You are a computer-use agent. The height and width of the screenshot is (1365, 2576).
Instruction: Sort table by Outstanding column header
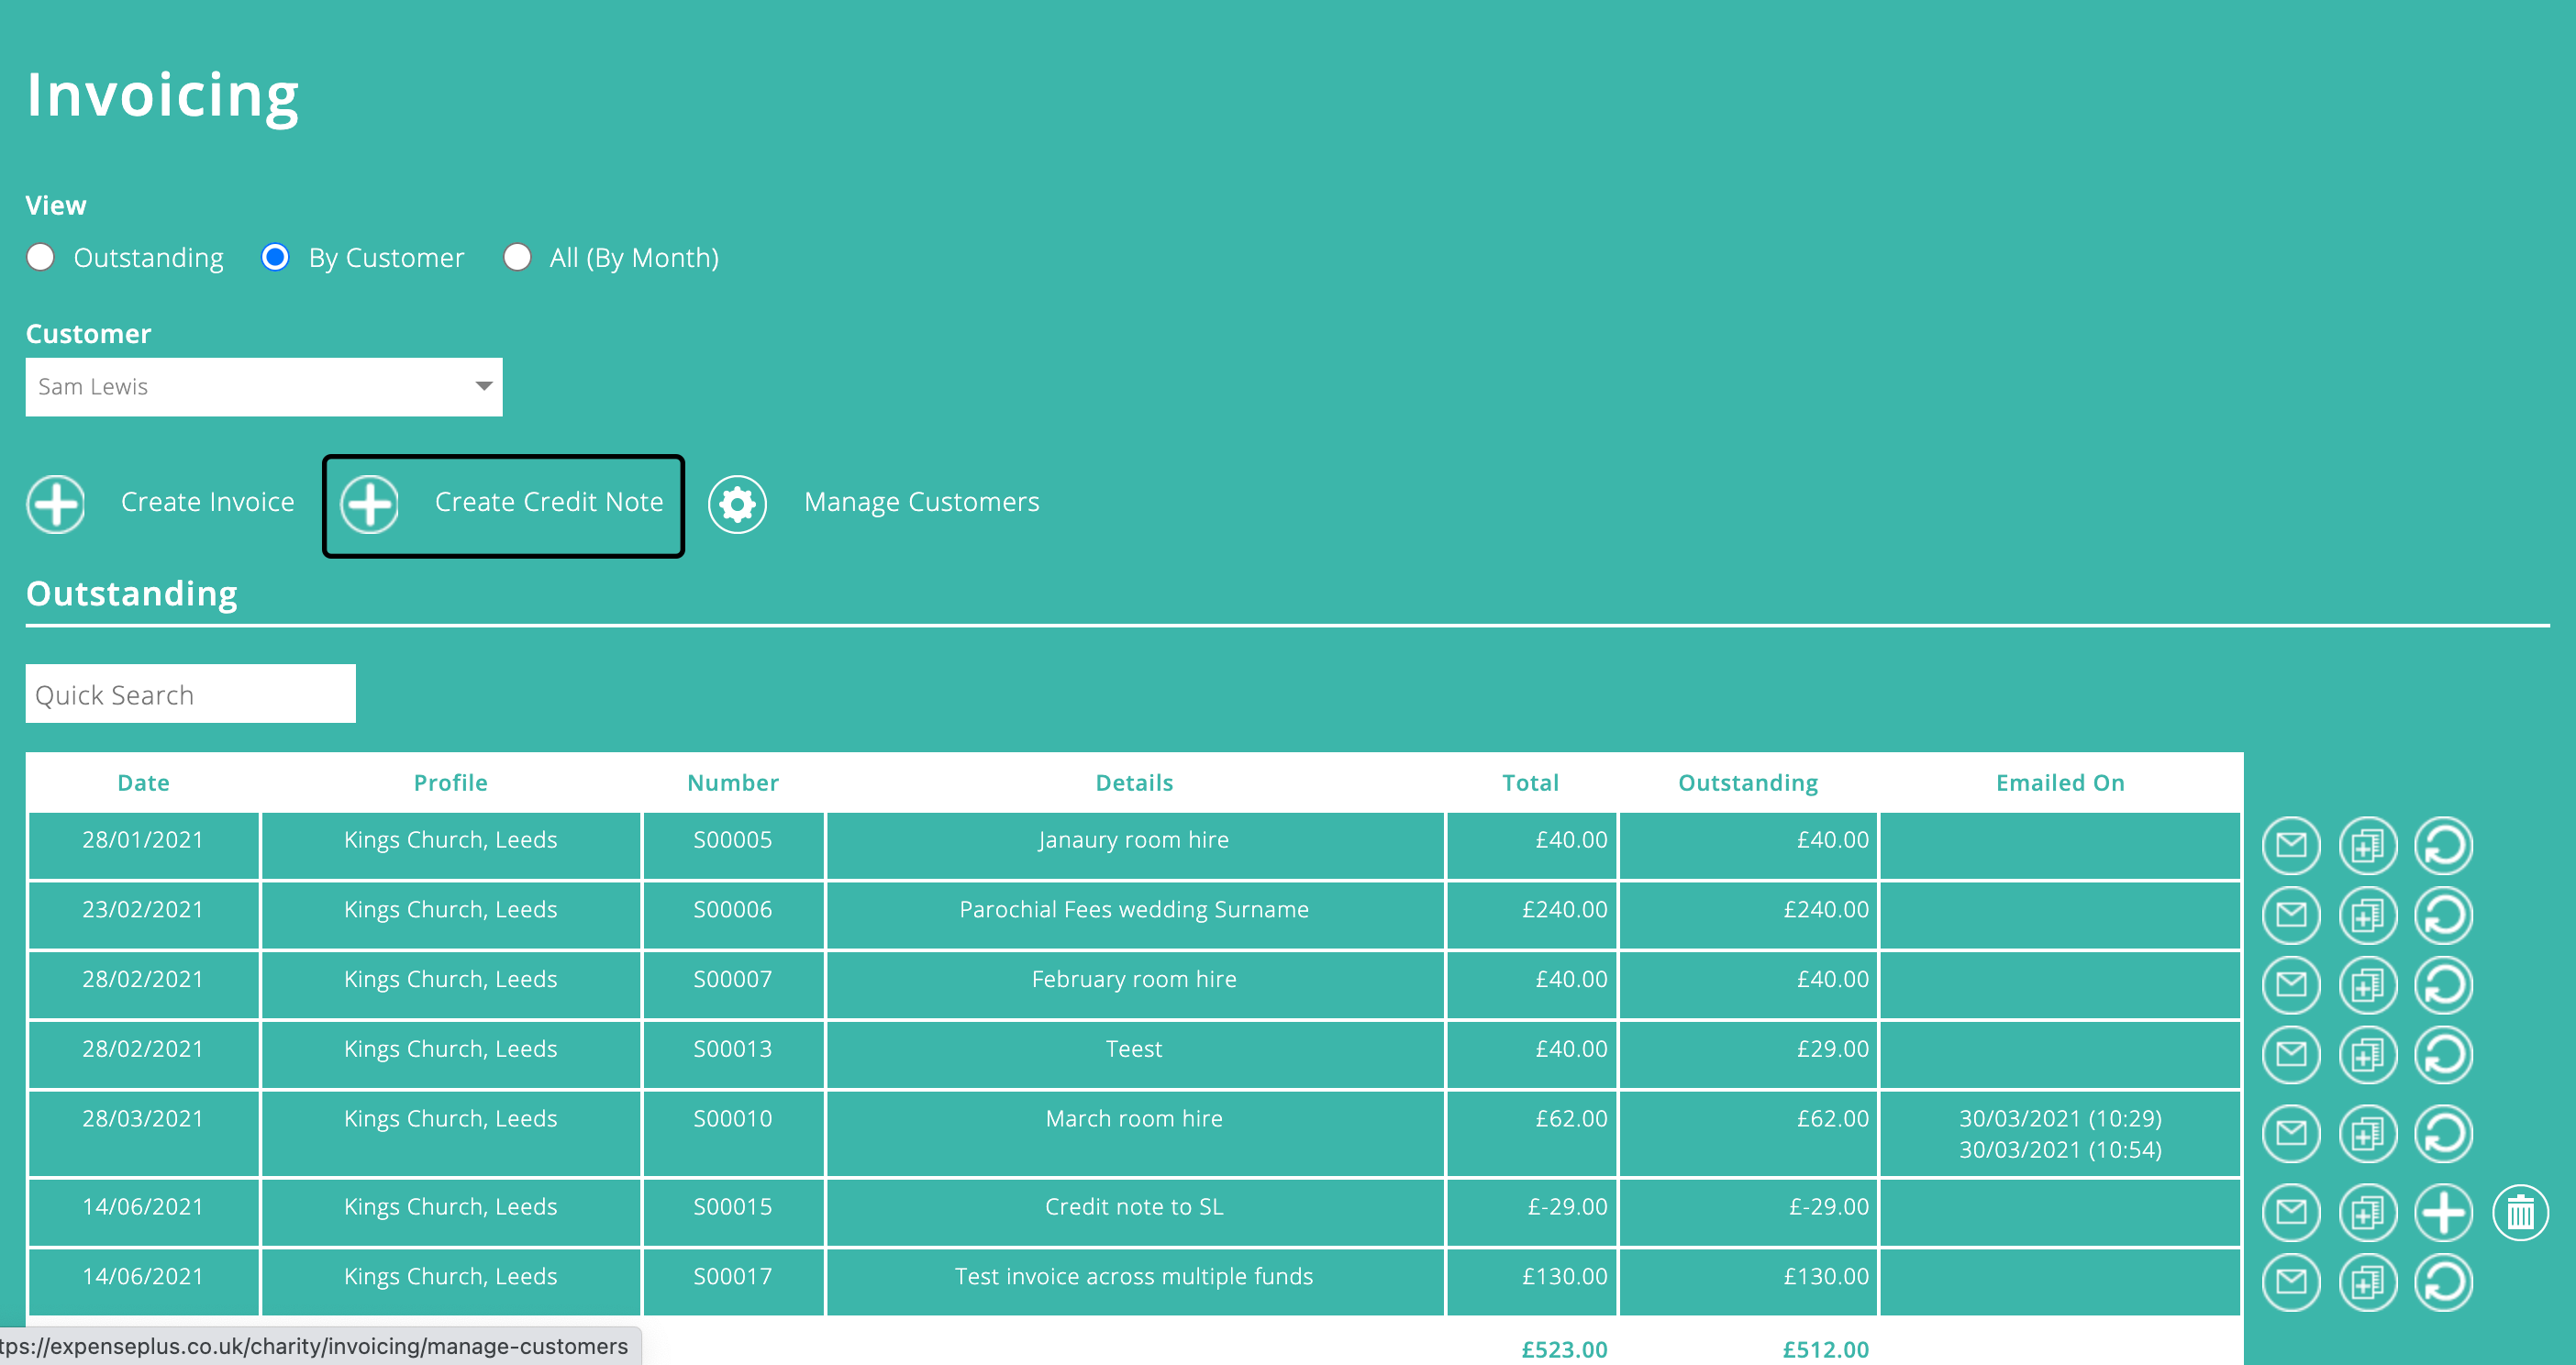[1747, 783]
